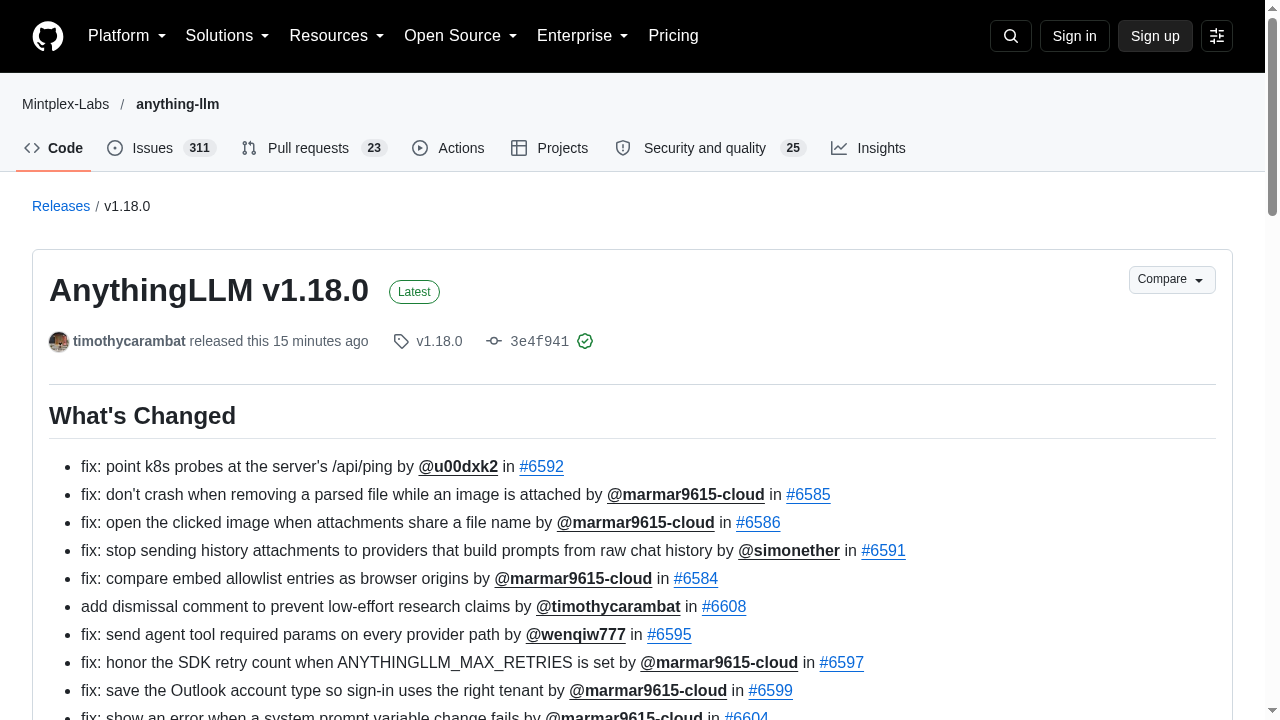Click the verified commit checkmark badge

585,341
